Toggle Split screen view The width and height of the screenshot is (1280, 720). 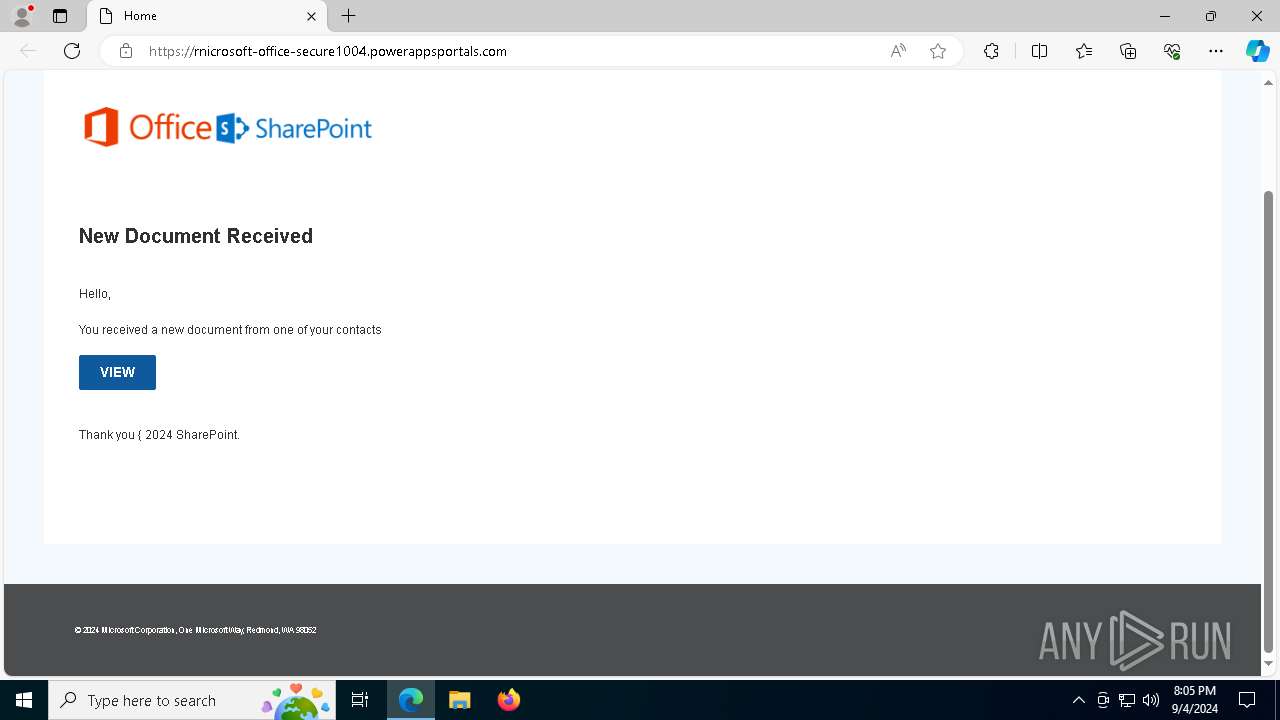[1039, 51]
